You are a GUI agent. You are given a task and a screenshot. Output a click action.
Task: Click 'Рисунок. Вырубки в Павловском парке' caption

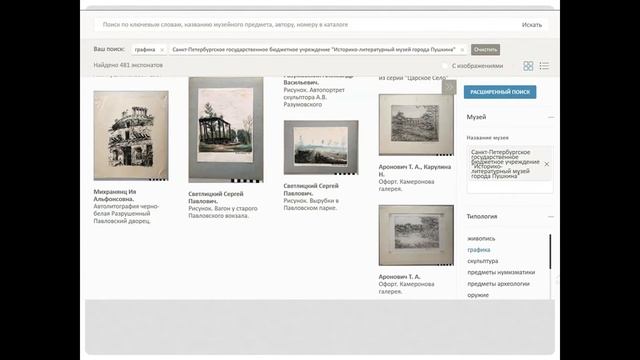tap(311, 204)
